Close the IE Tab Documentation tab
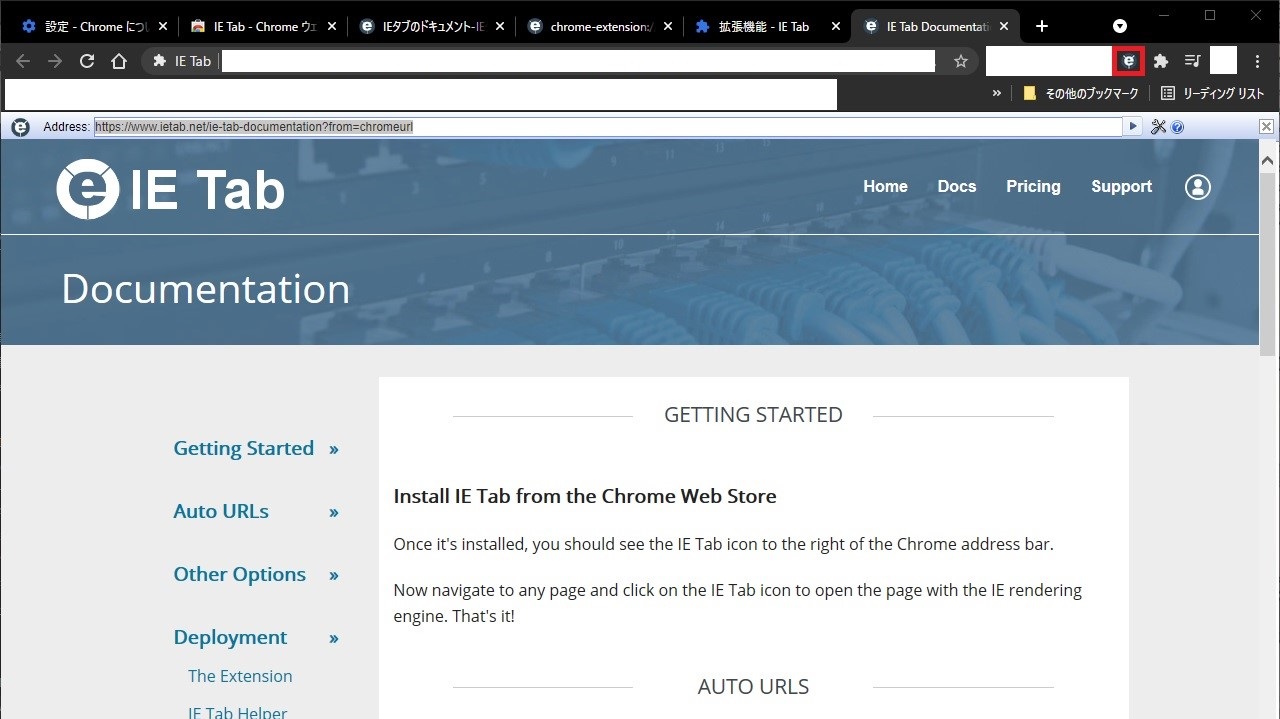 coord(1004,27)
